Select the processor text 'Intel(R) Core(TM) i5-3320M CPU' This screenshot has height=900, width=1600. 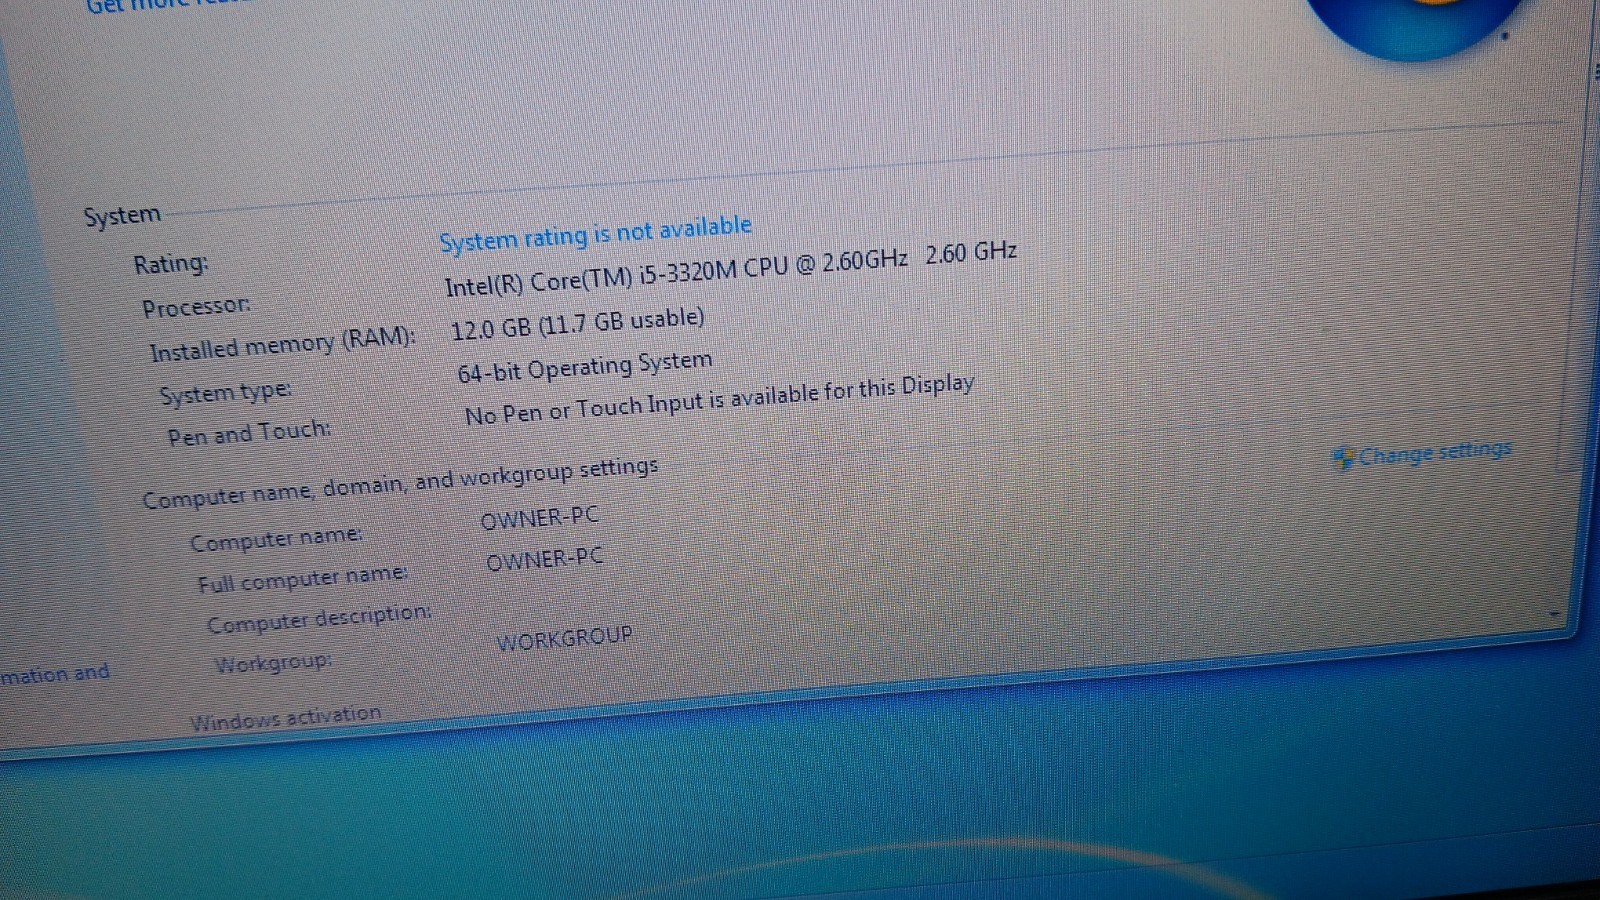click(x=616, y=276)
